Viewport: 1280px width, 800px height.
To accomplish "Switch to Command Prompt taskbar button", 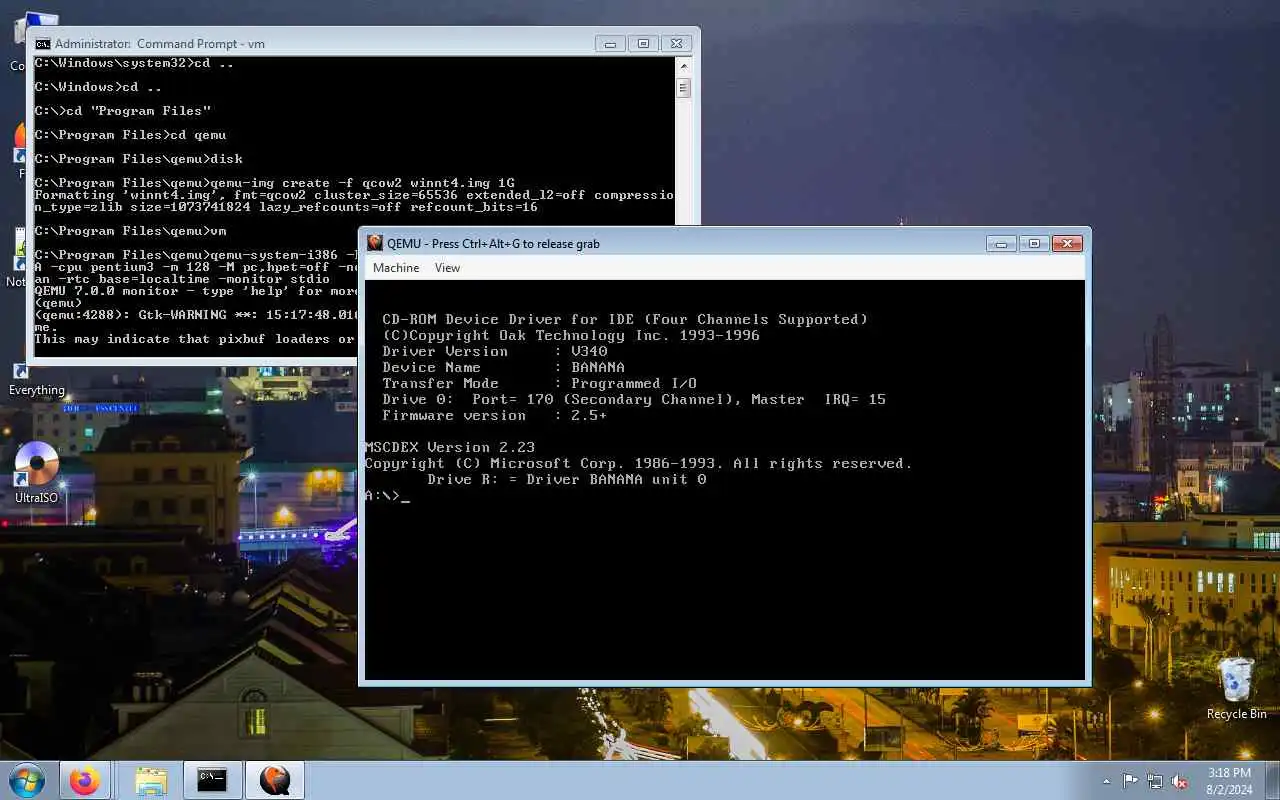I will click(212, 780).
